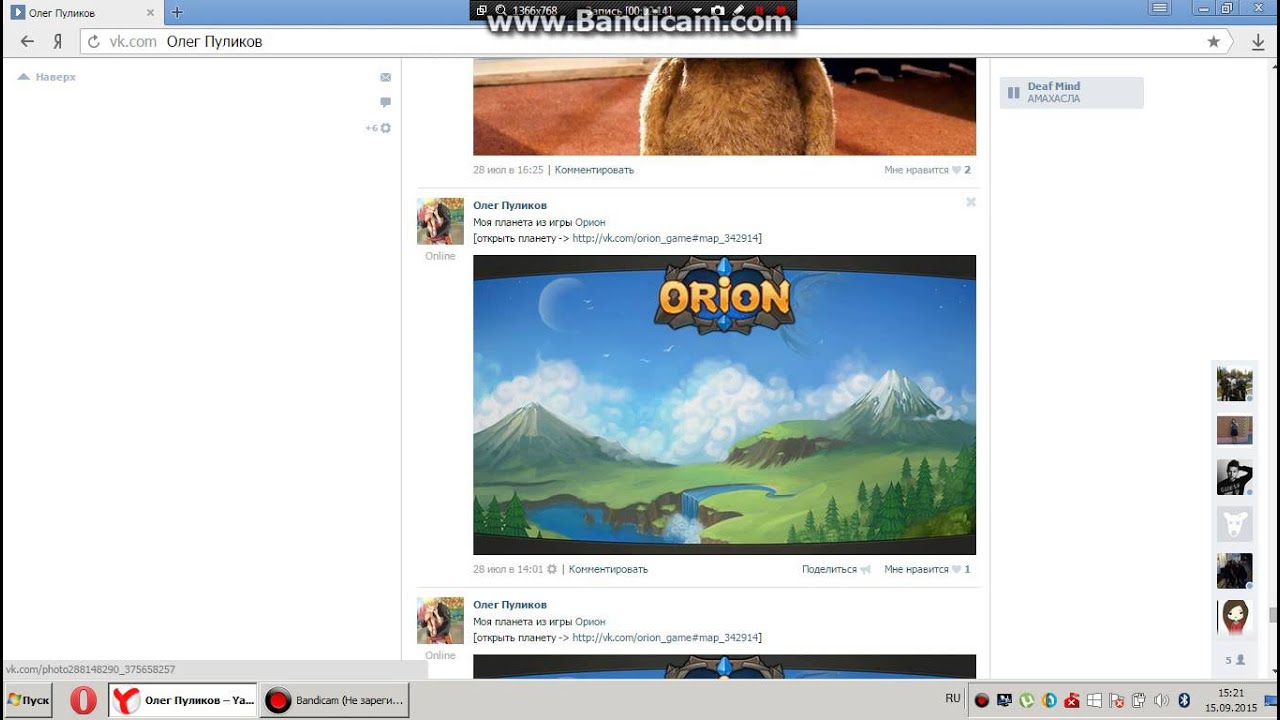
Task: Switch to Bandicam taskbar item
Action: pyautogui.click(x=334, y=700)
